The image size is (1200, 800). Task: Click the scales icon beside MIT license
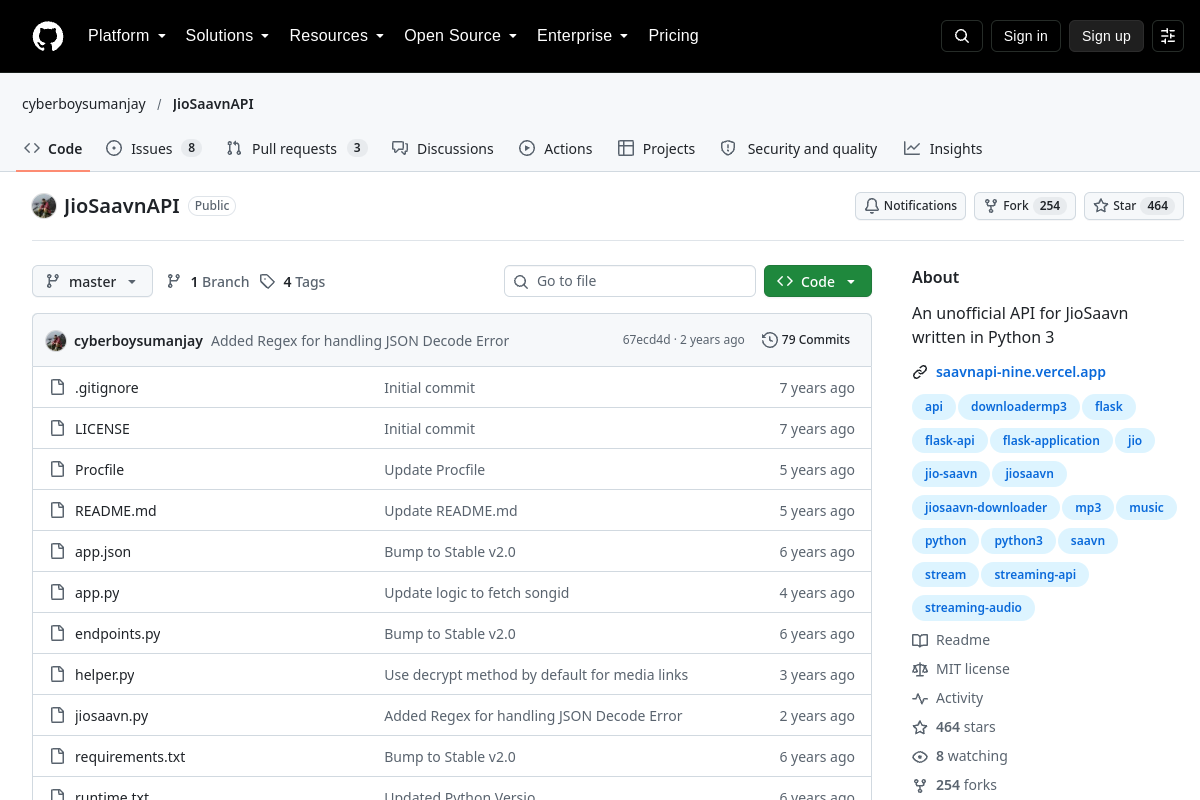click(920, 669)
